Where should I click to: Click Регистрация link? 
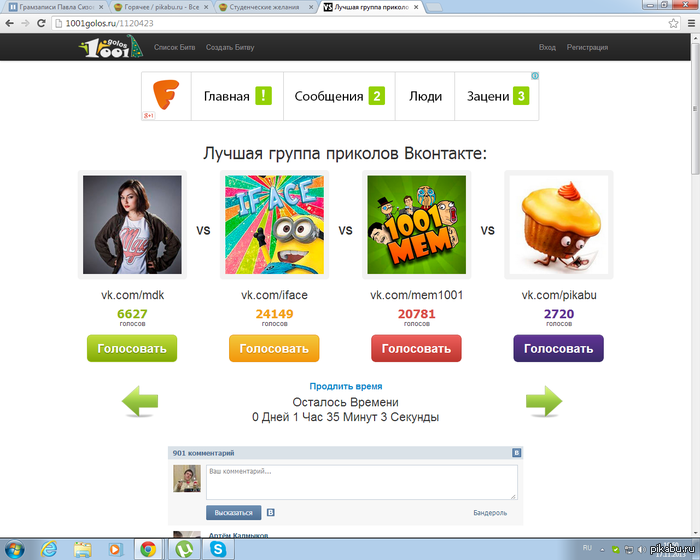tap(587, 47)
